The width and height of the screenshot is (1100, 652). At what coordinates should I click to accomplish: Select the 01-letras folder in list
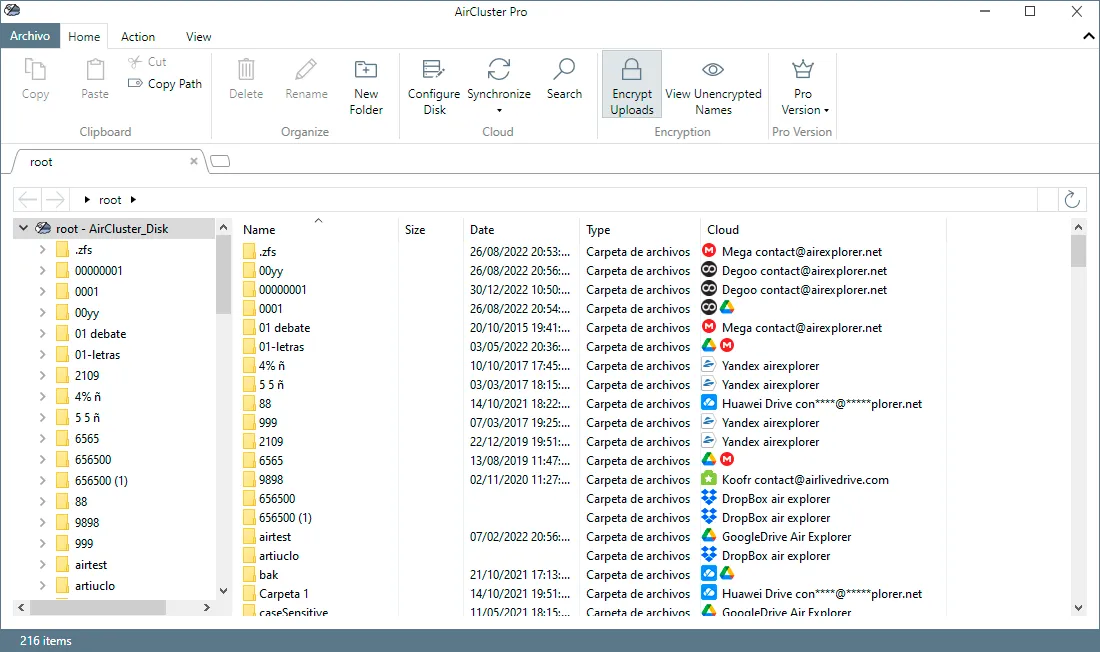tap(281, 347)
